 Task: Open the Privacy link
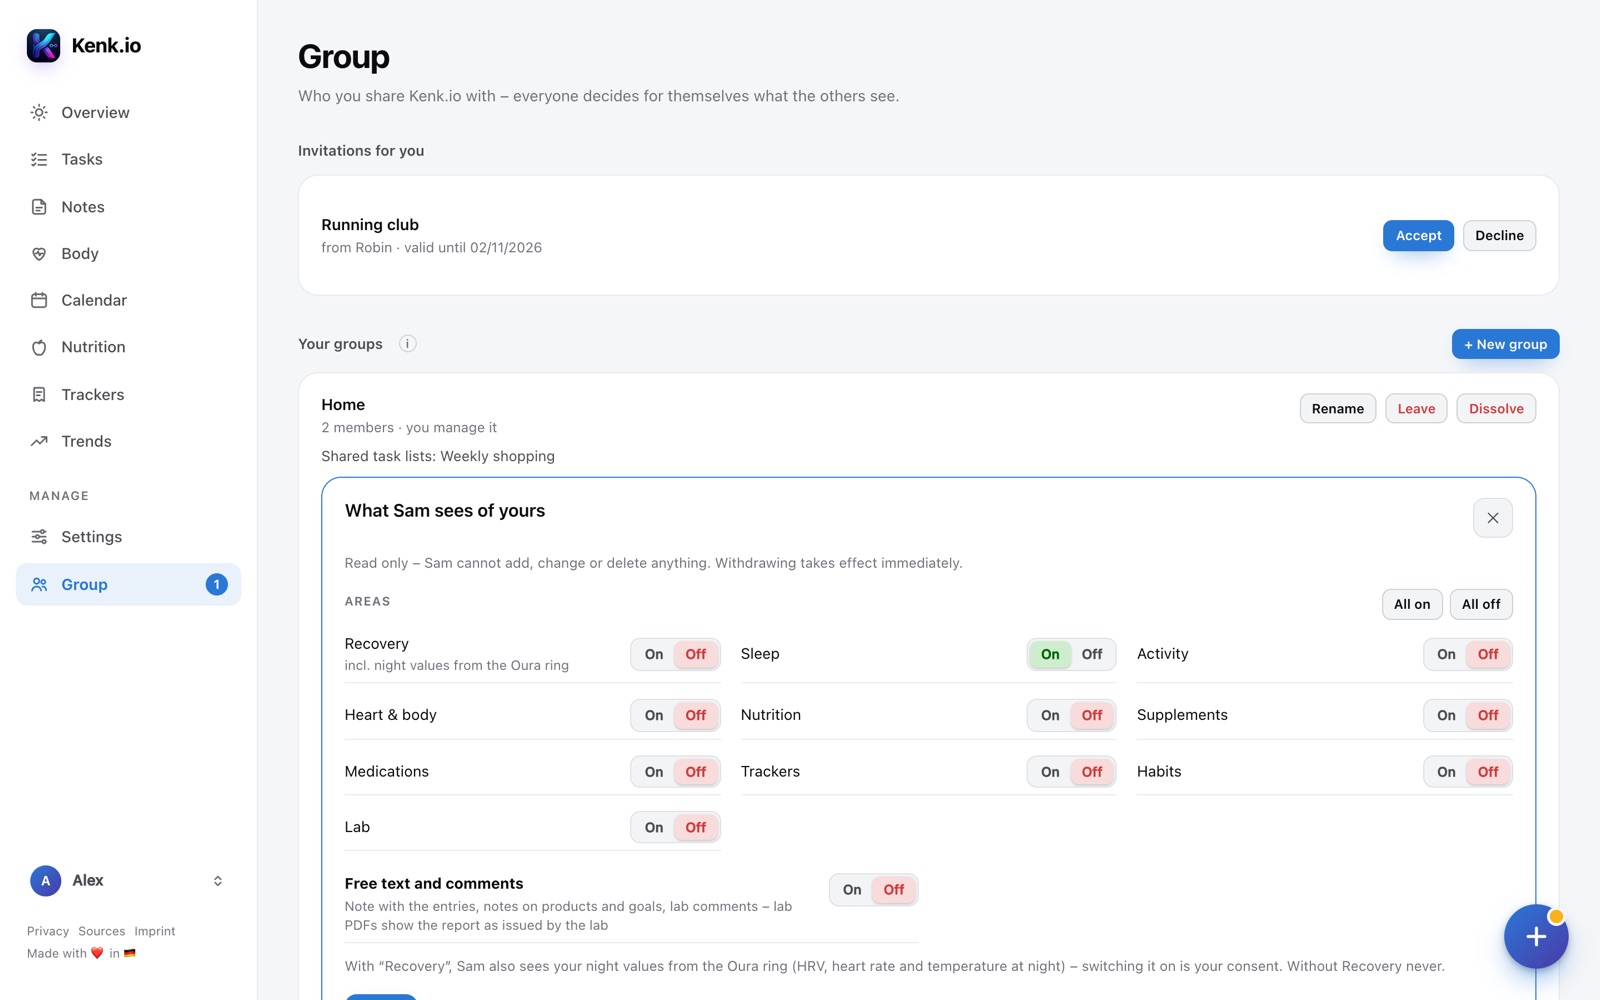tap(48, 931)
